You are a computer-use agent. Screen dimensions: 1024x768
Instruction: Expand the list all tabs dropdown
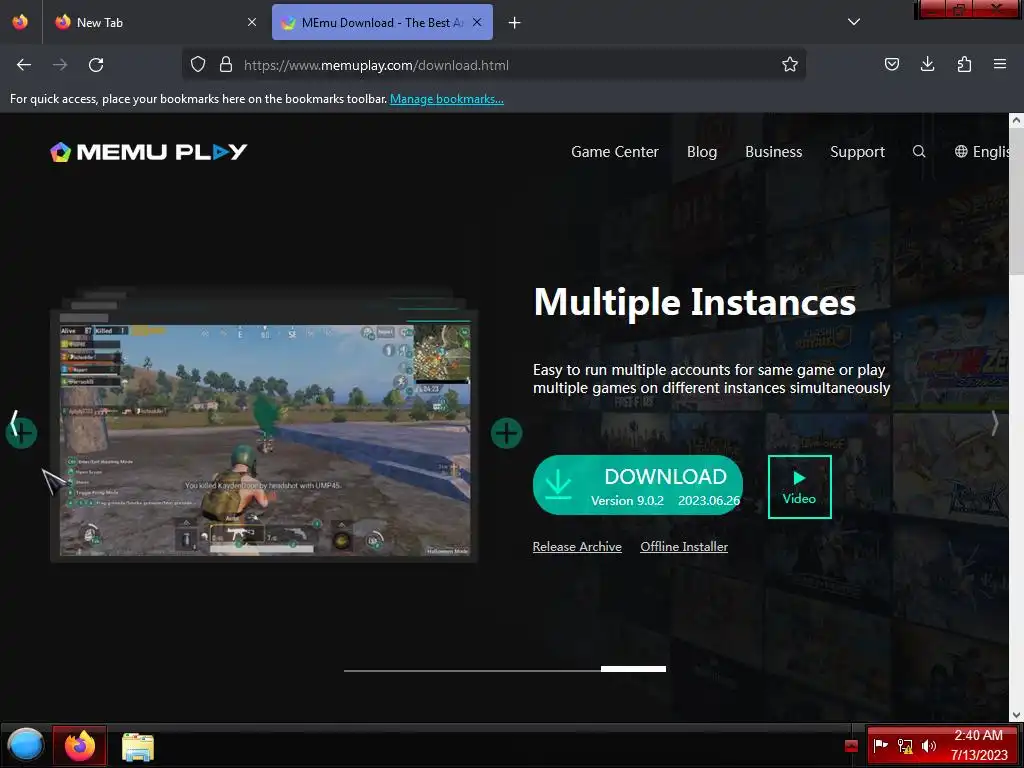coord(854,22)
